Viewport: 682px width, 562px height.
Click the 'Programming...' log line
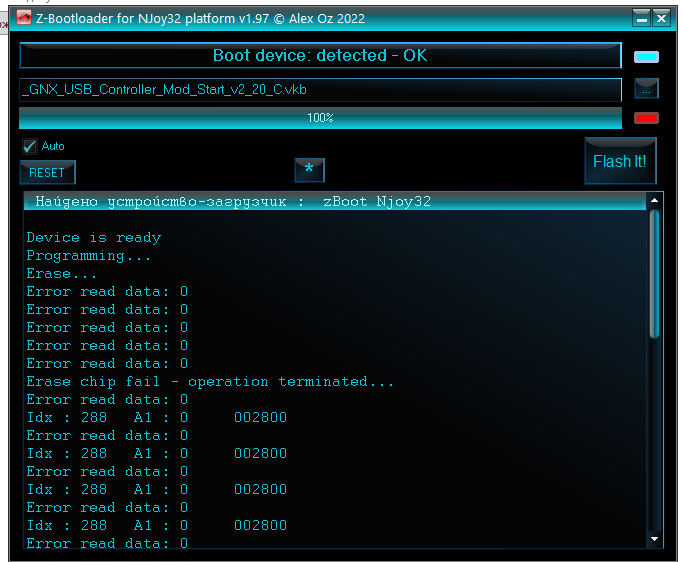tap(89, 256)
